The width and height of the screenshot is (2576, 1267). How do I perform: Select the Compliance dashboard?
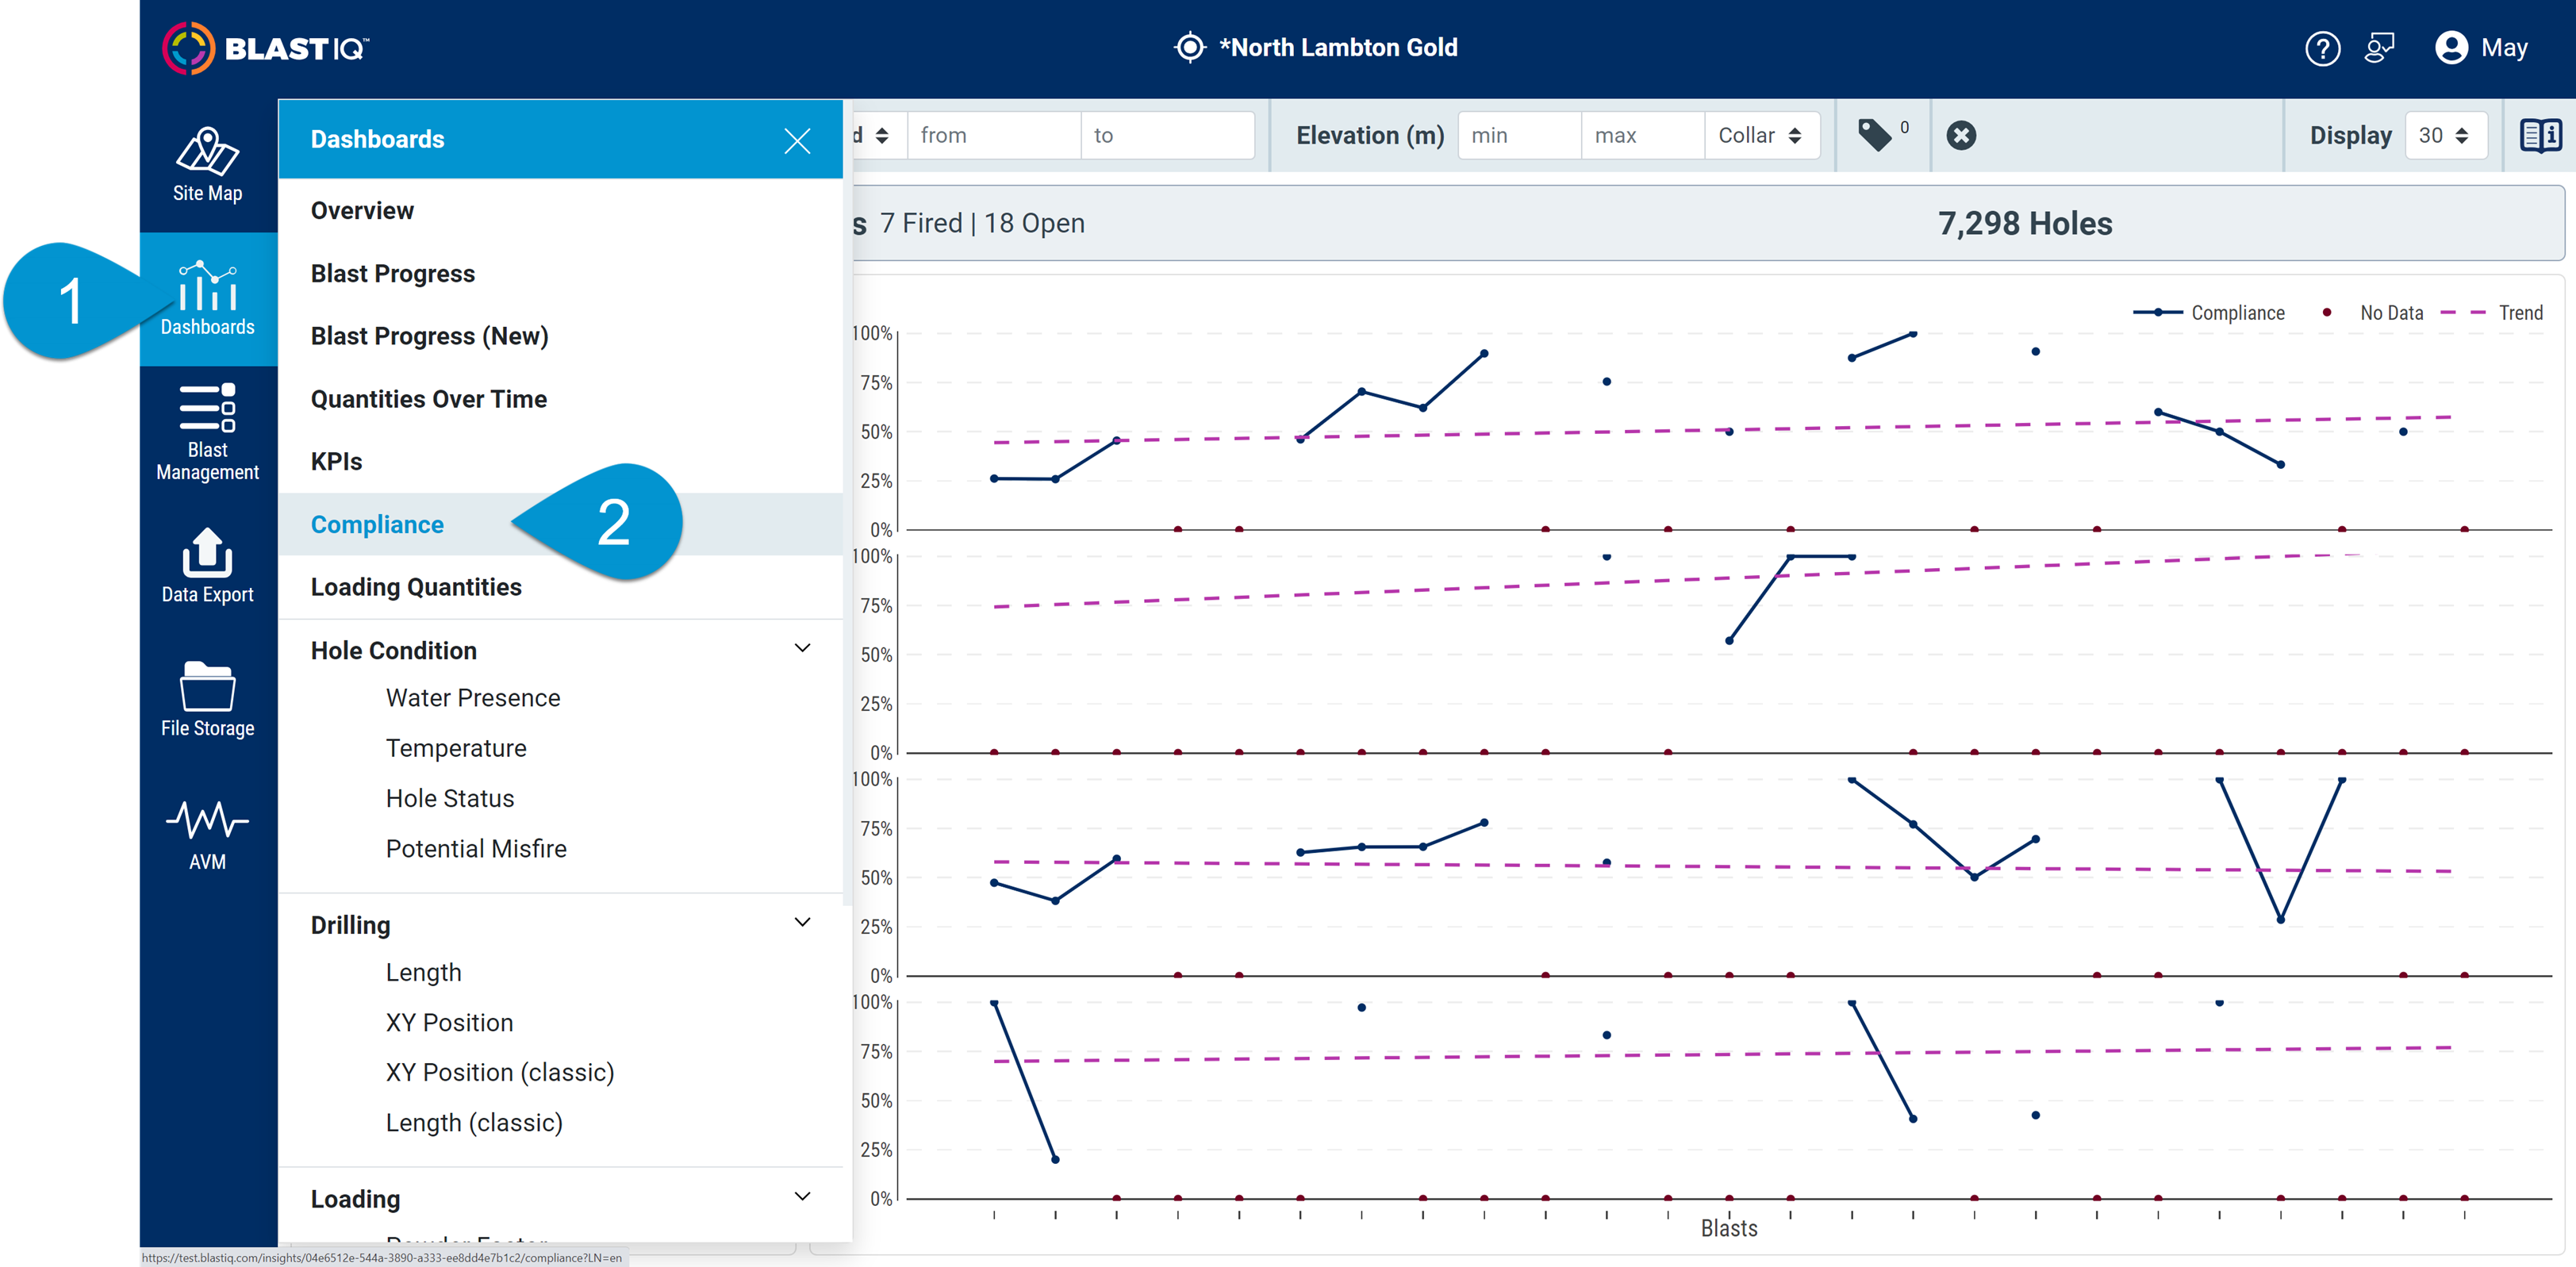click(x=377, y=524)
